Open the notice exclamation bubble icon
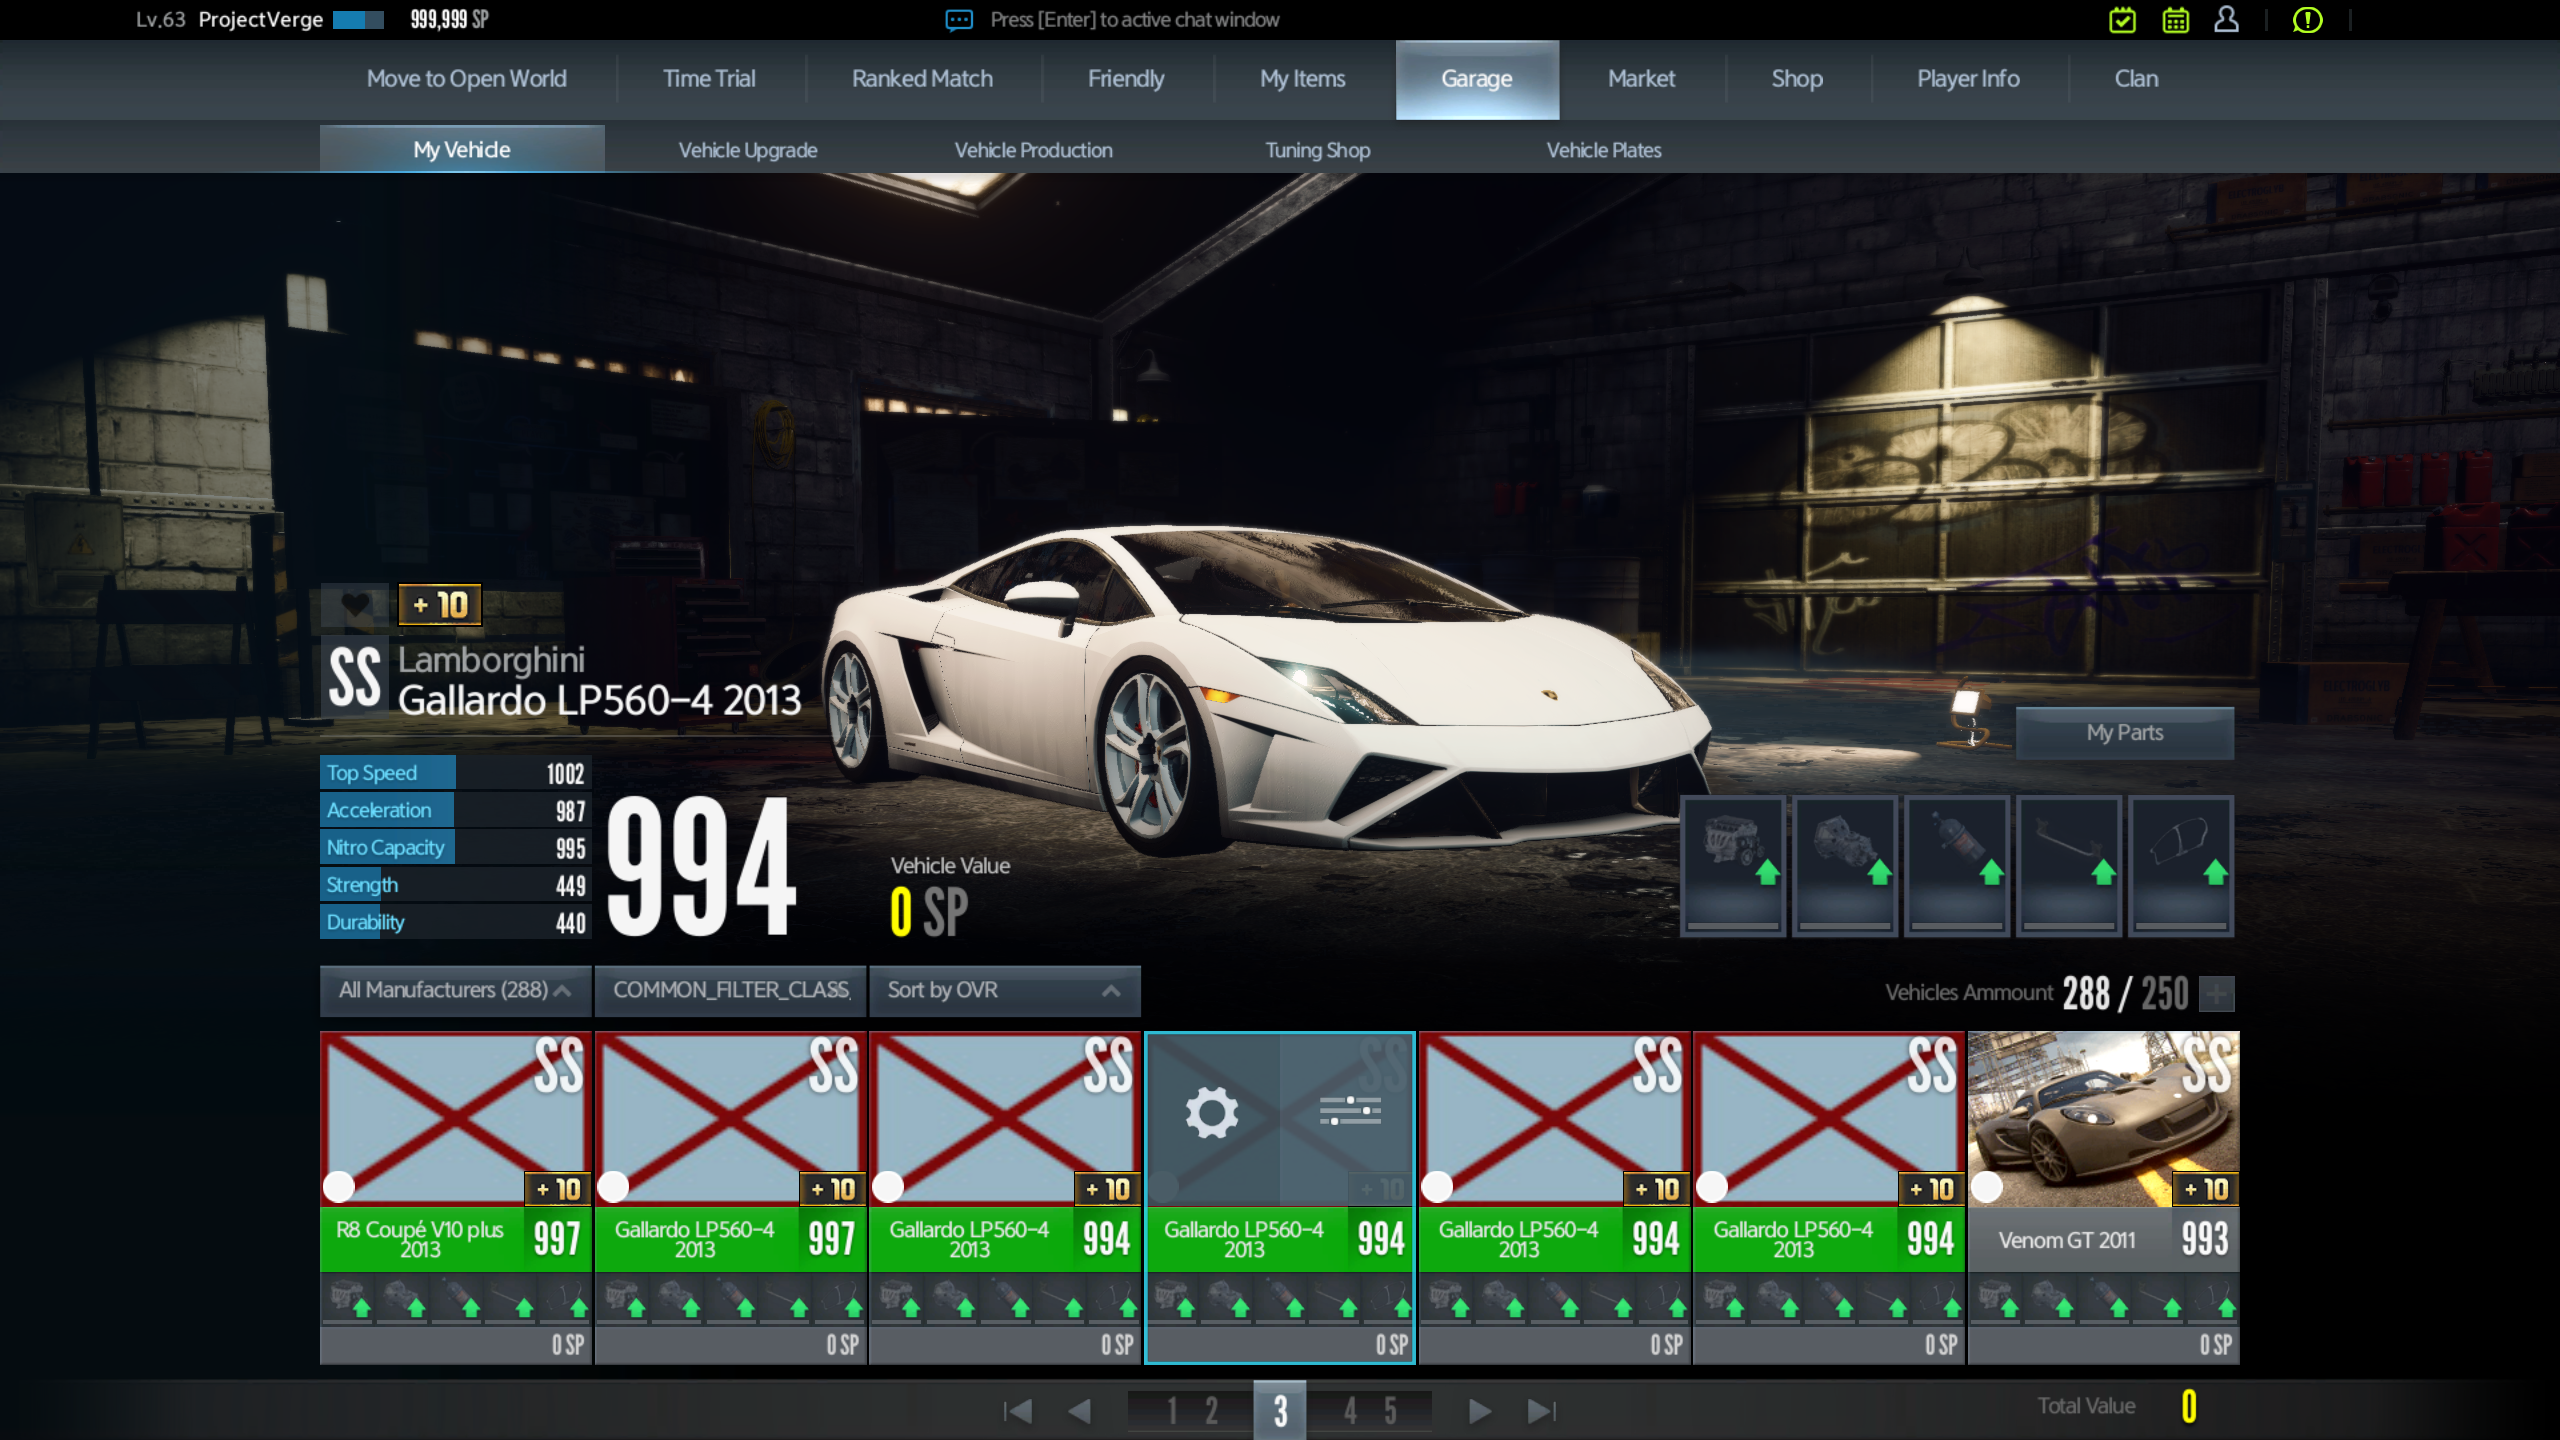This screenshot has width=2560, height=1440. click(2307, 20)
